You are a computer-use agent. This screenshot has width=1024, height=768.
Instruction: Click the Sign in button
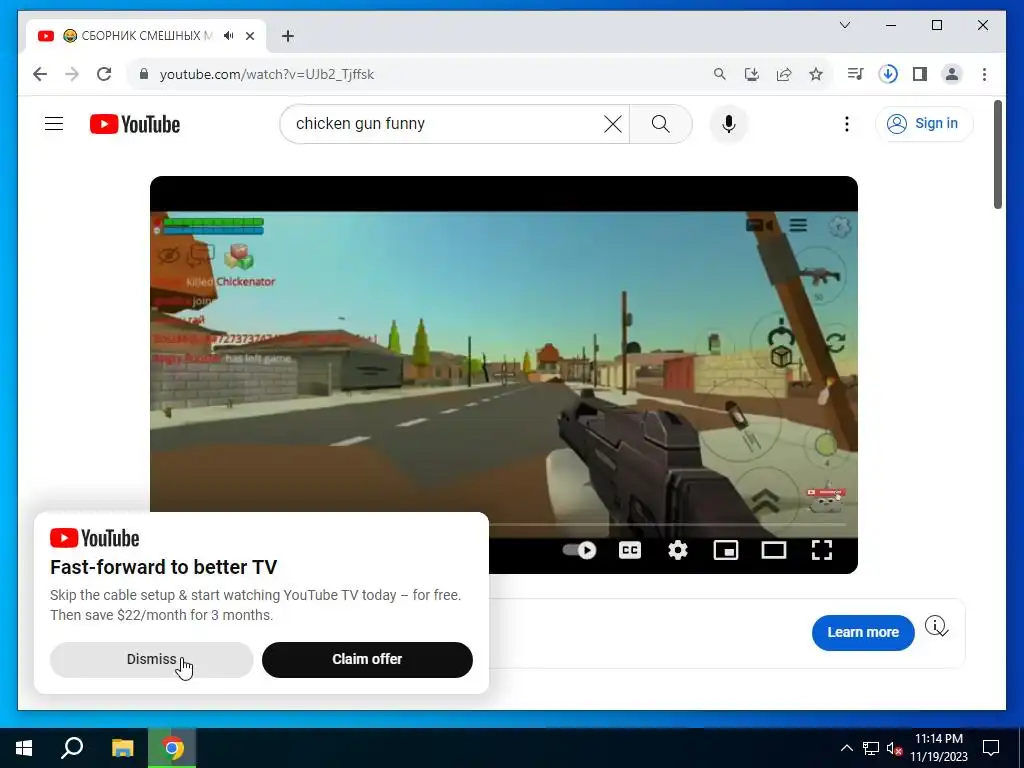click(x=924, y=123)
